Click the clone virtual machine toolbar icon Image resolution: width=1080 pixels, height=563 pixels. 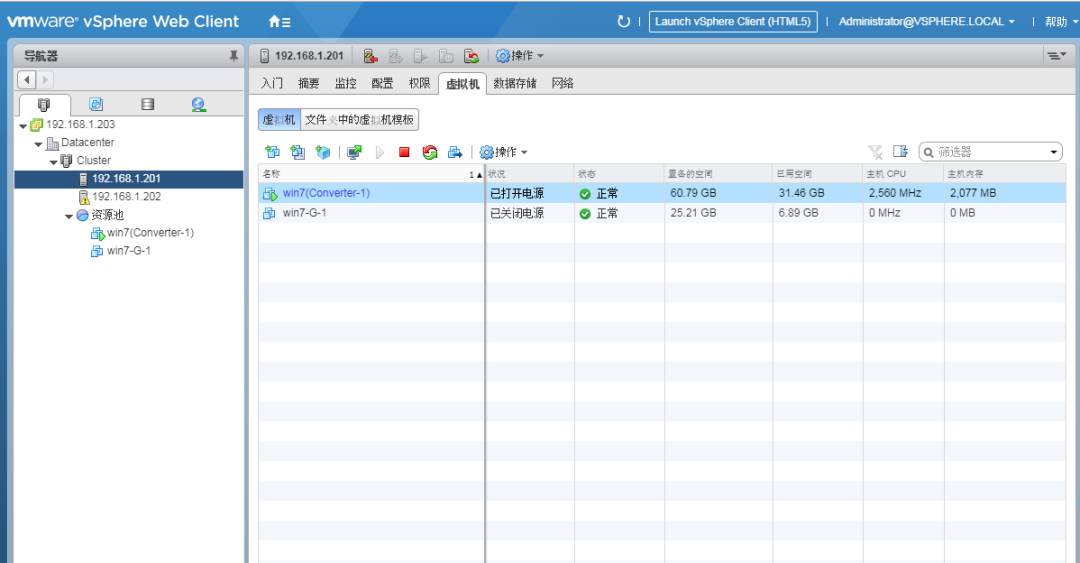(x=298, y=152)
